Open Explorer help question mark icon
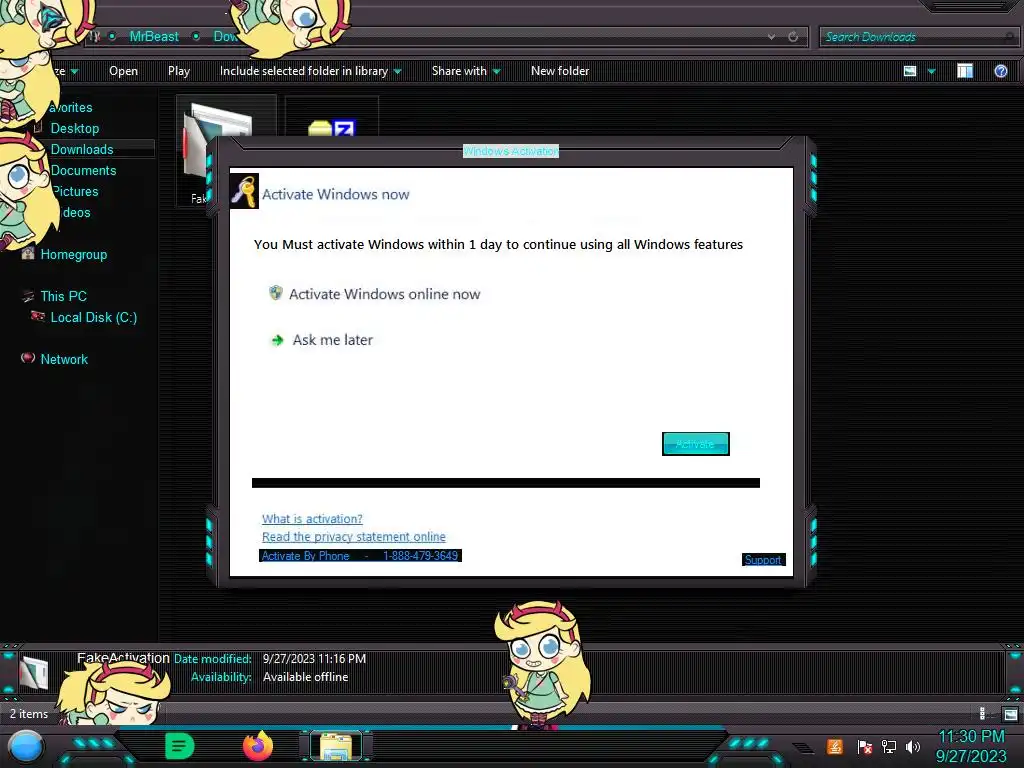 [1000, 71]
